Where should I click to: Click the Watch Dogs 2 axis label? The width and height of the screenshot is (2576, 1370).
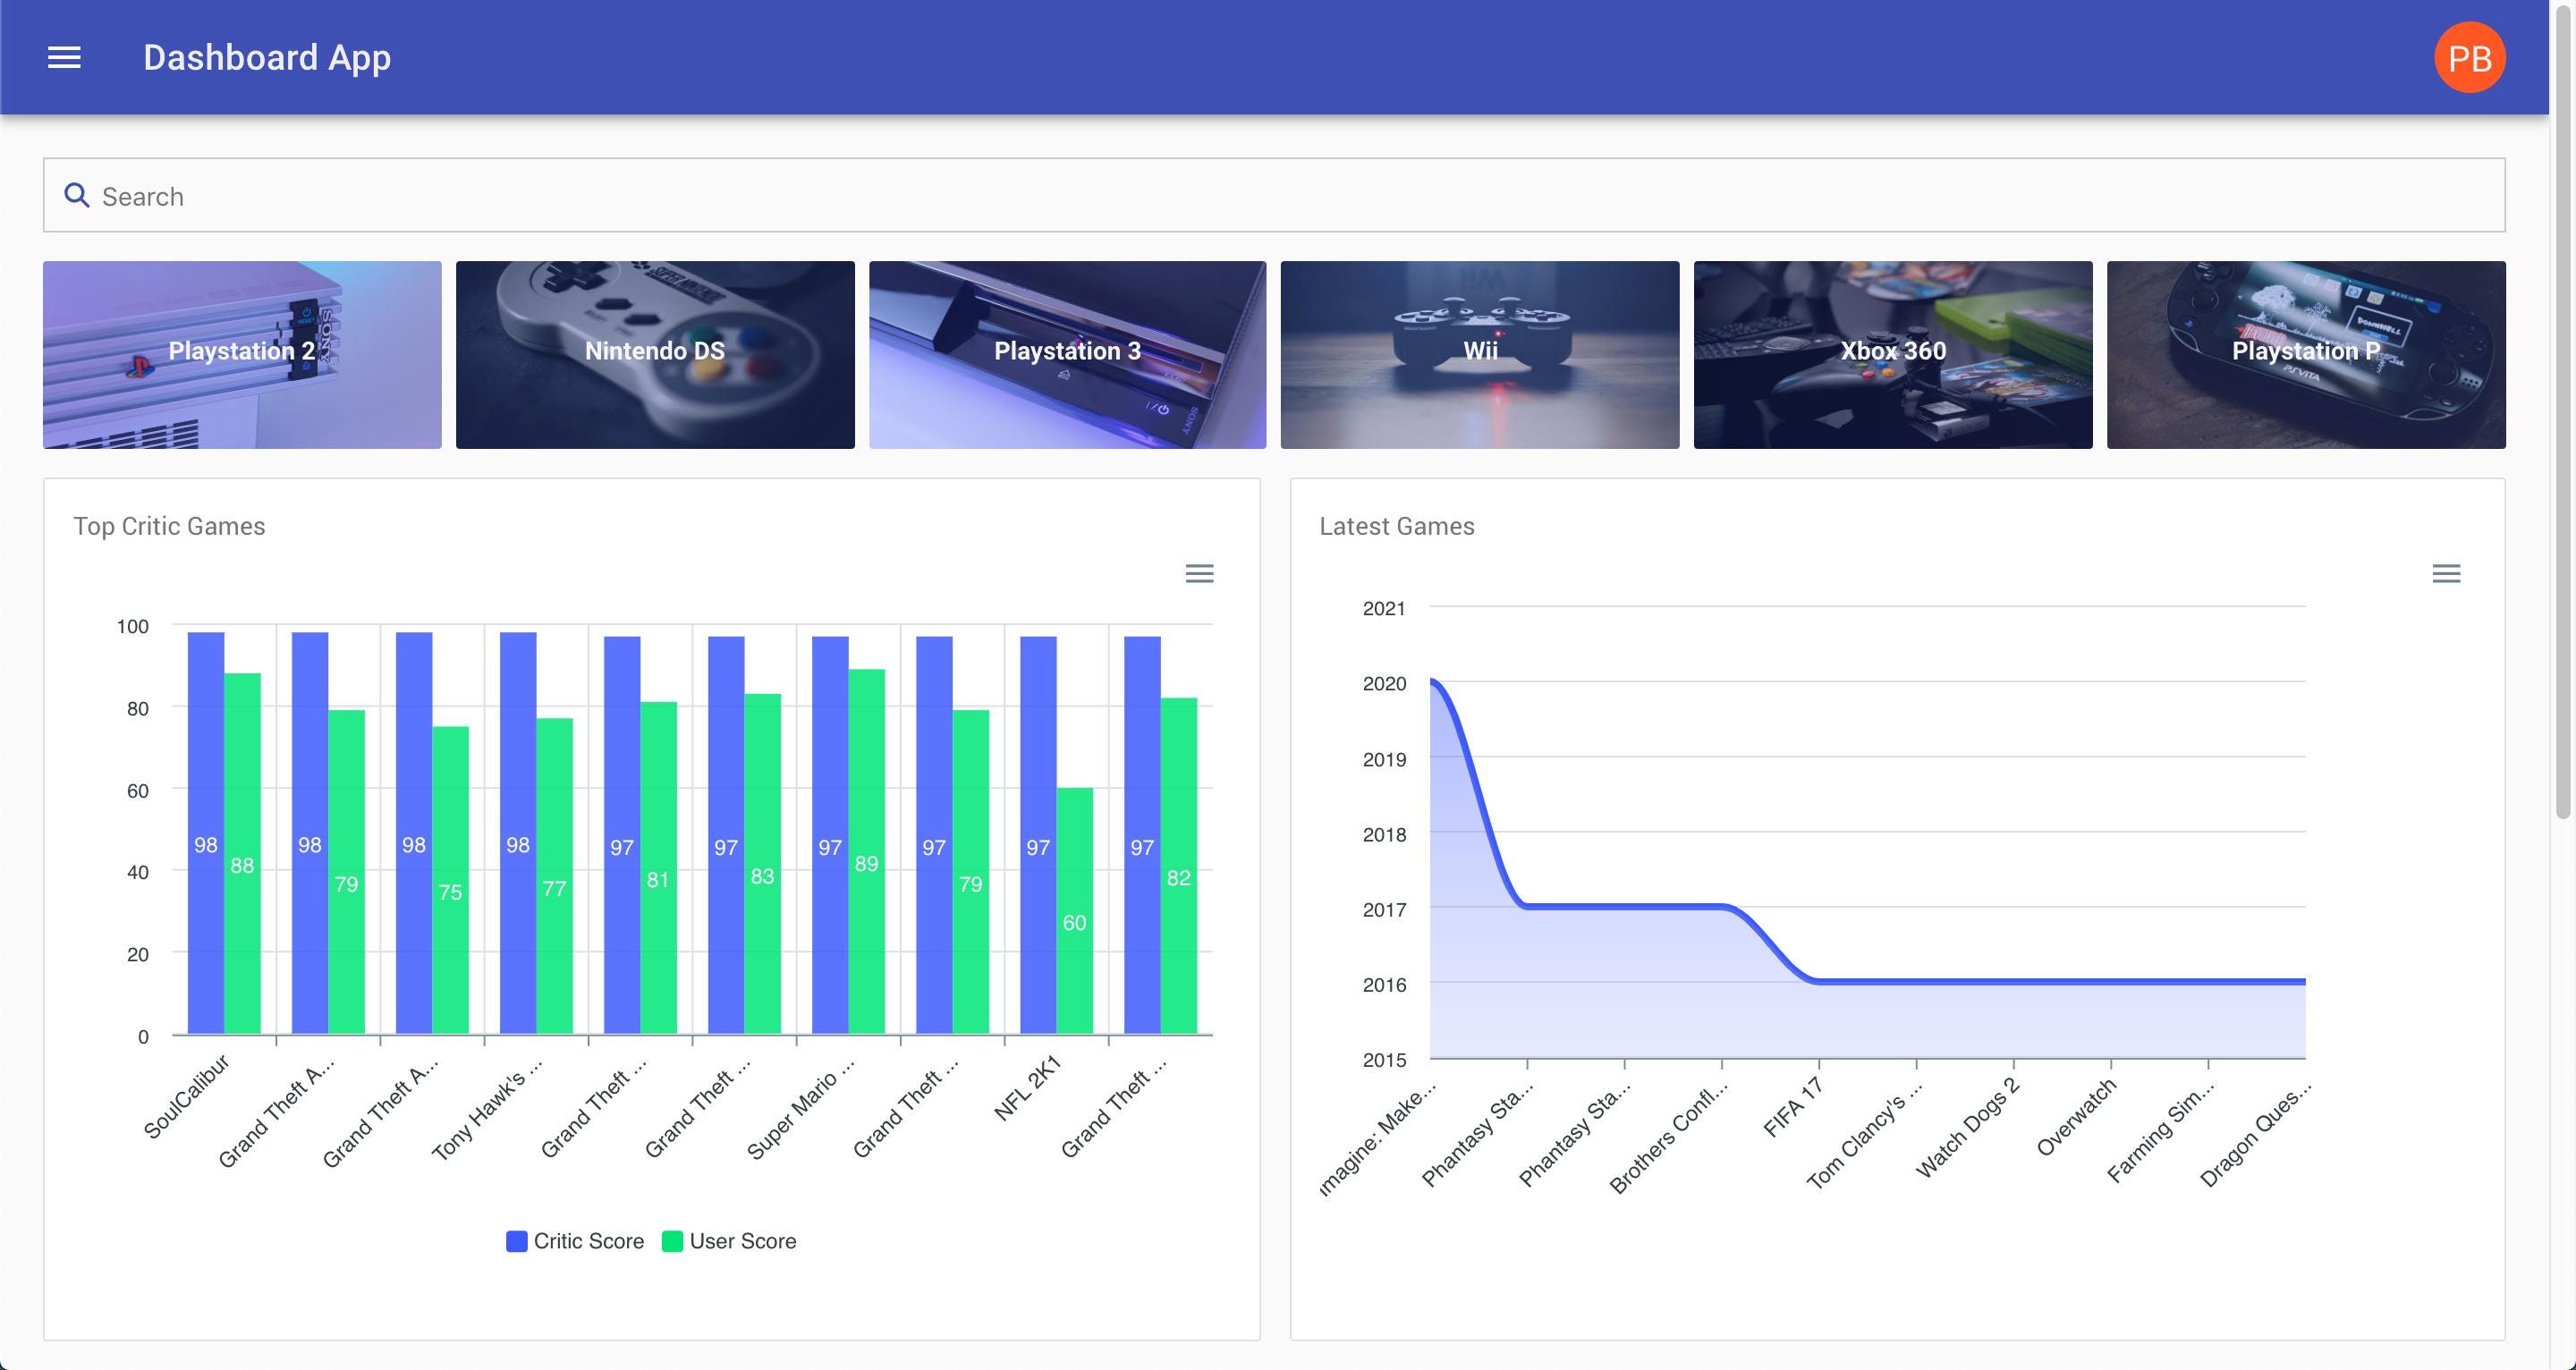(1967, 1128)
